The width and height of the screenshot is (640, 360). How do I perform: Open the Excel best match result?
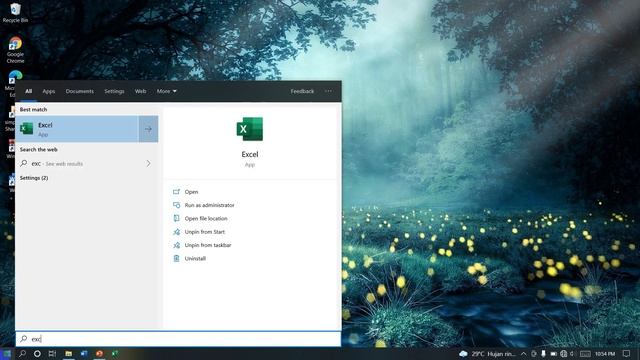coord(77,129)
